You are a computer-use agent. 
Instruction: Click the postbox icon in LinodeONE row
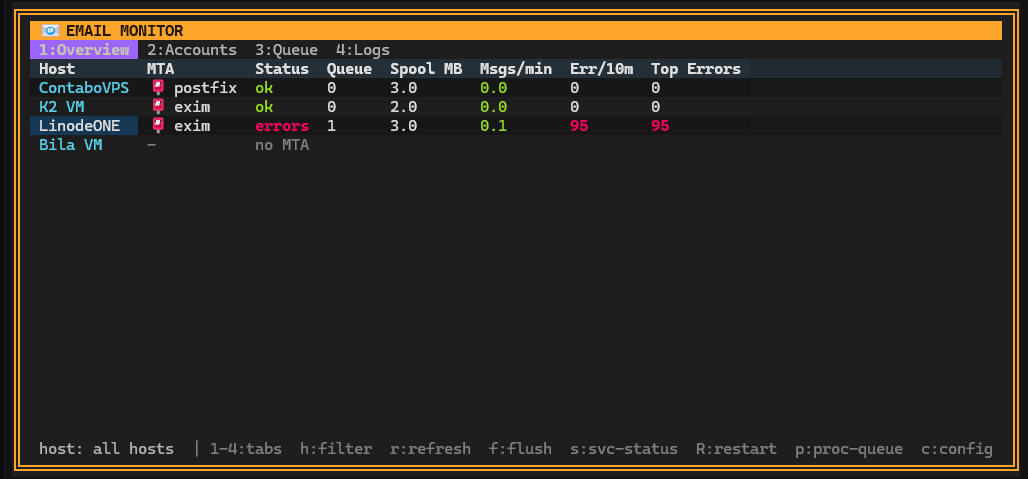click(x=158, y=126)
